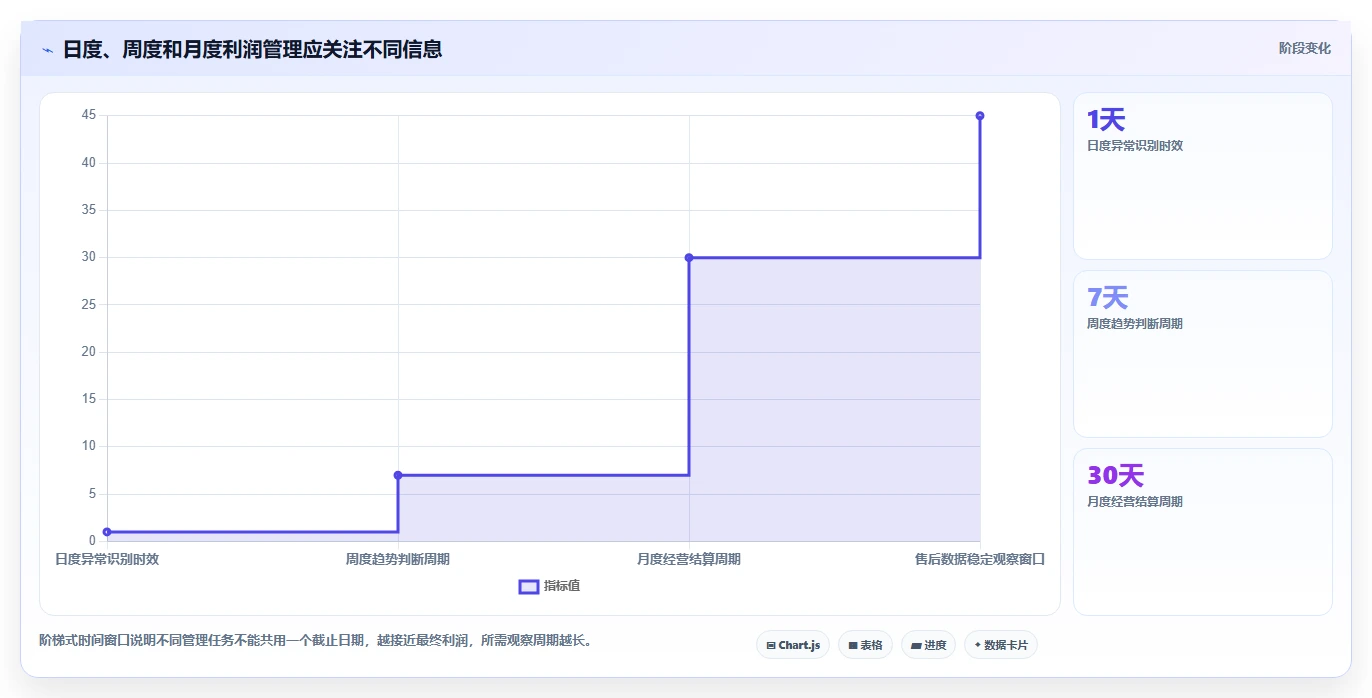Click the y-axis tick label 30

pos(89,257)
